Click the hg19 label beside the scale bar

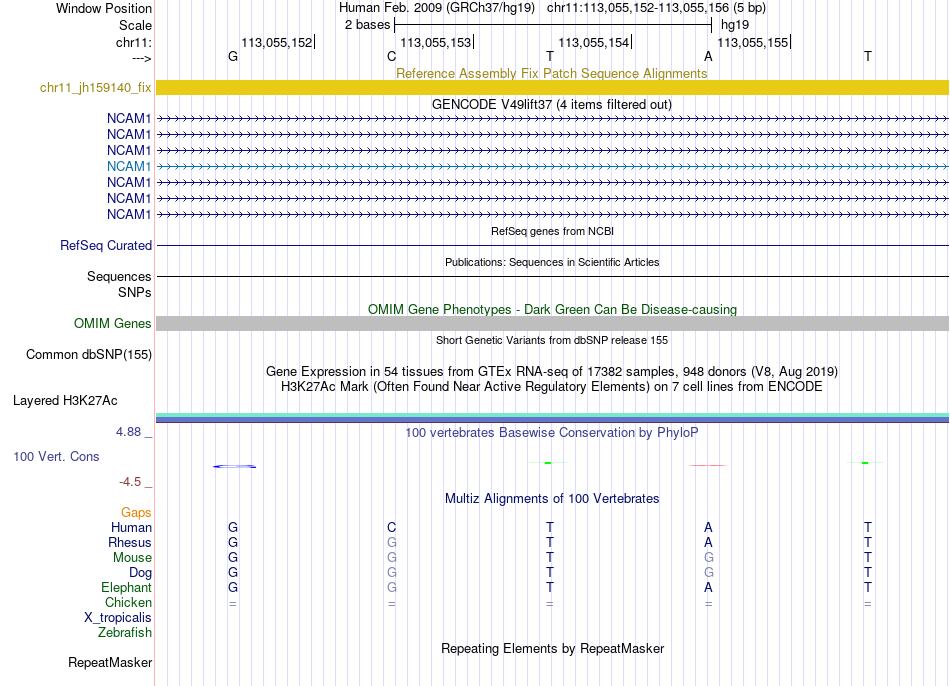click(735, 25)
